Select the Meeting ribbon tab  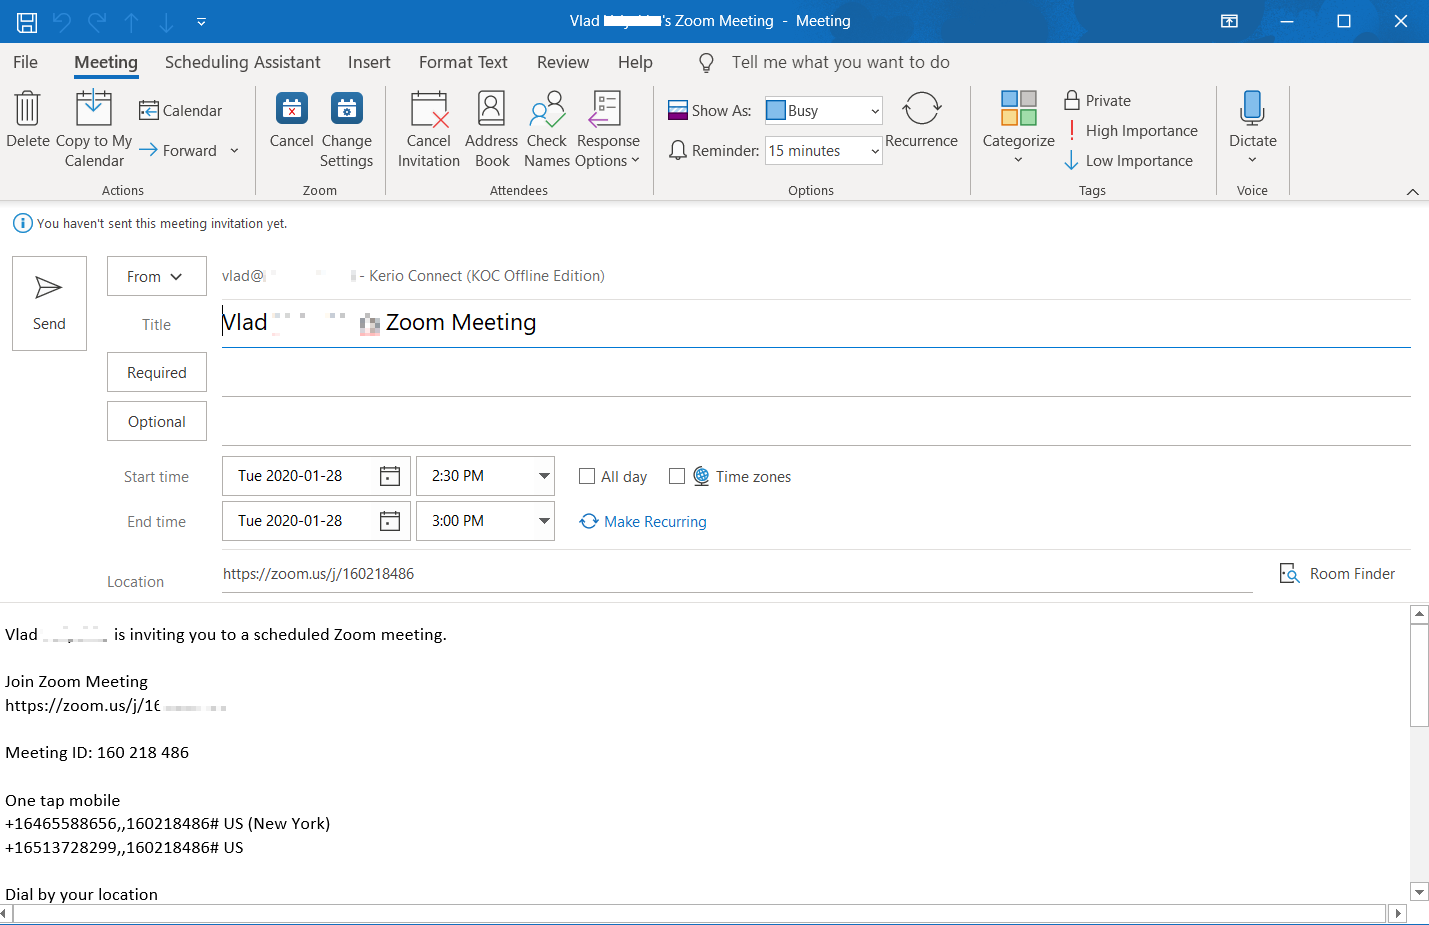coord(106,62)
